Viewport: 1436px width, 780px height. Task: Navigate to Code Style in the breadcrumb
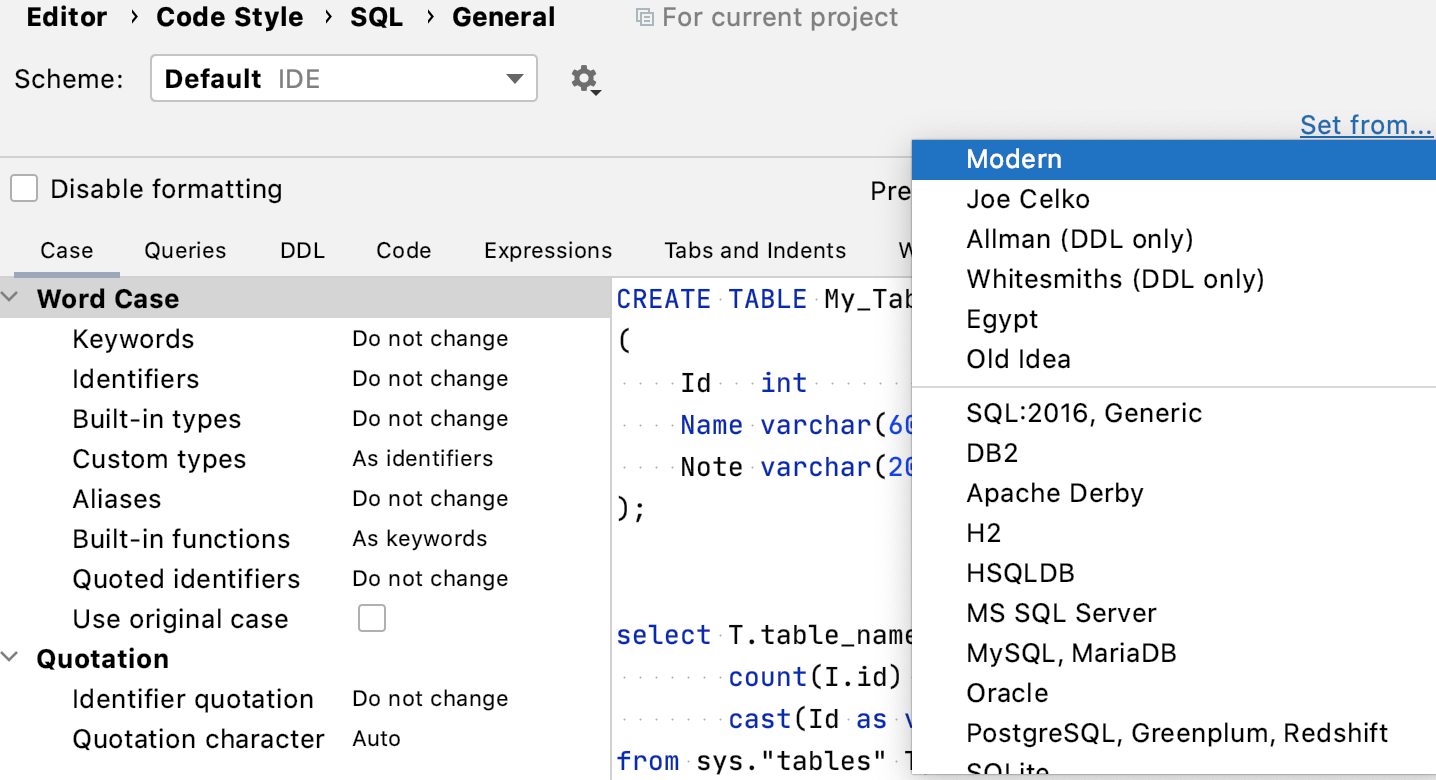pos(229,16)
